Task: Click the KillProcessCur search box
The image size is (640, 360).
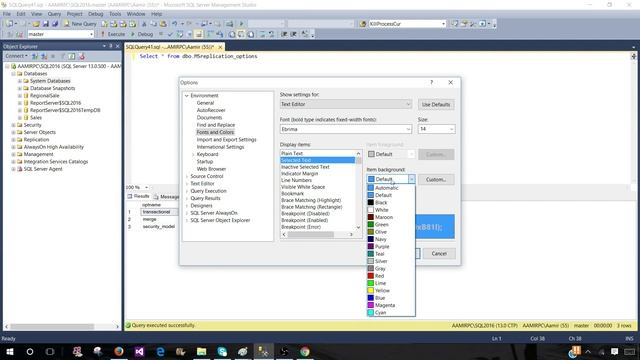Action: [x=407, y=24]
